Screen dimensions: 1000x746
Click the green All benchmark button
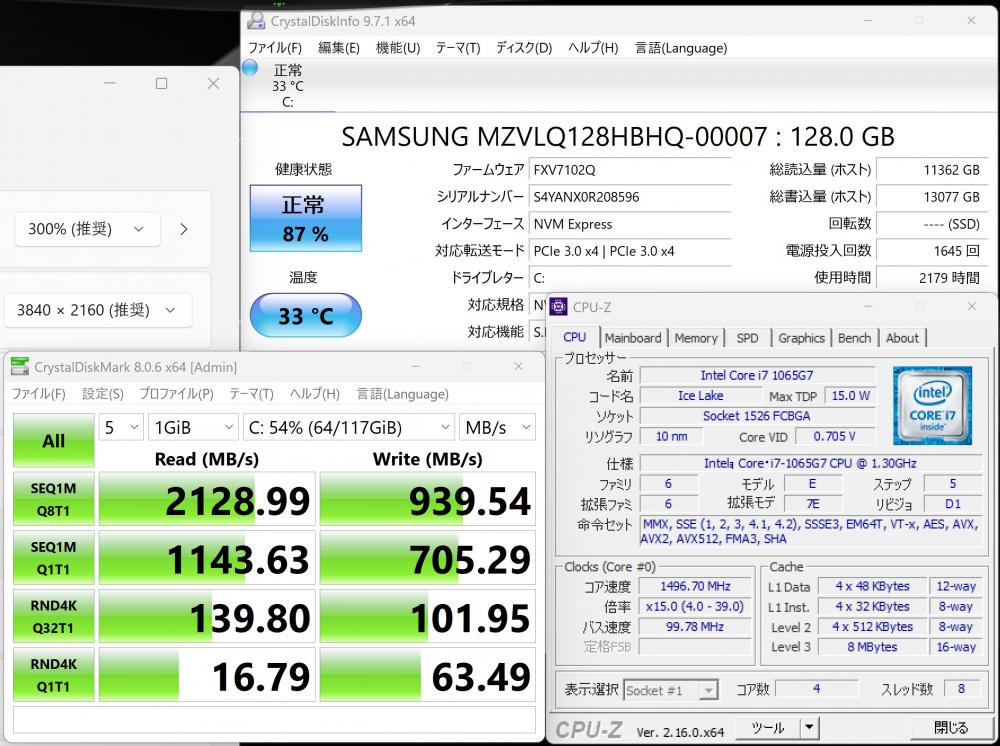[x=54, y=441]
